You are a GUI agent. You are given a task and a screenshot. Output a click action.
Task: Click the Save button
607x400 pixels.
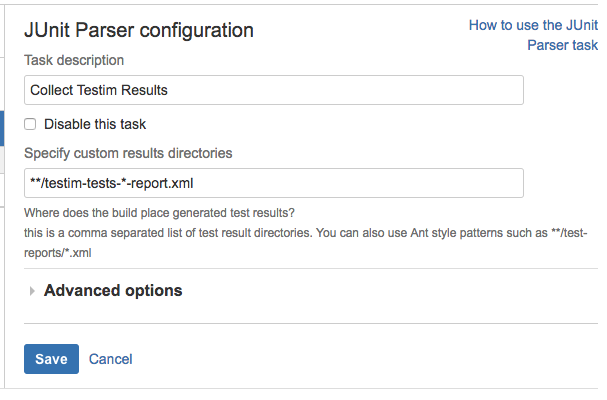coord(51,359)
